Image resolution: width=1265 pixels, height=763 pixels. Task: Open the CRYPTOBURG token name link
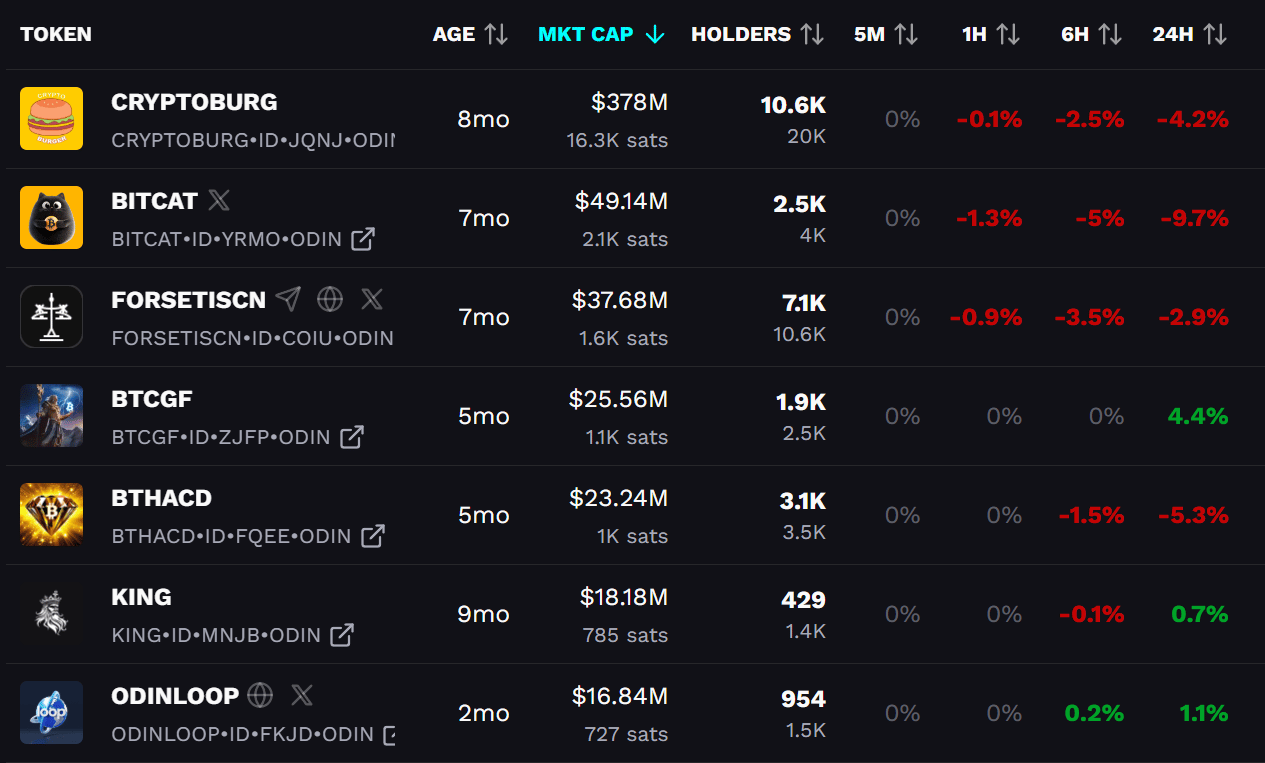pos(194,102)
